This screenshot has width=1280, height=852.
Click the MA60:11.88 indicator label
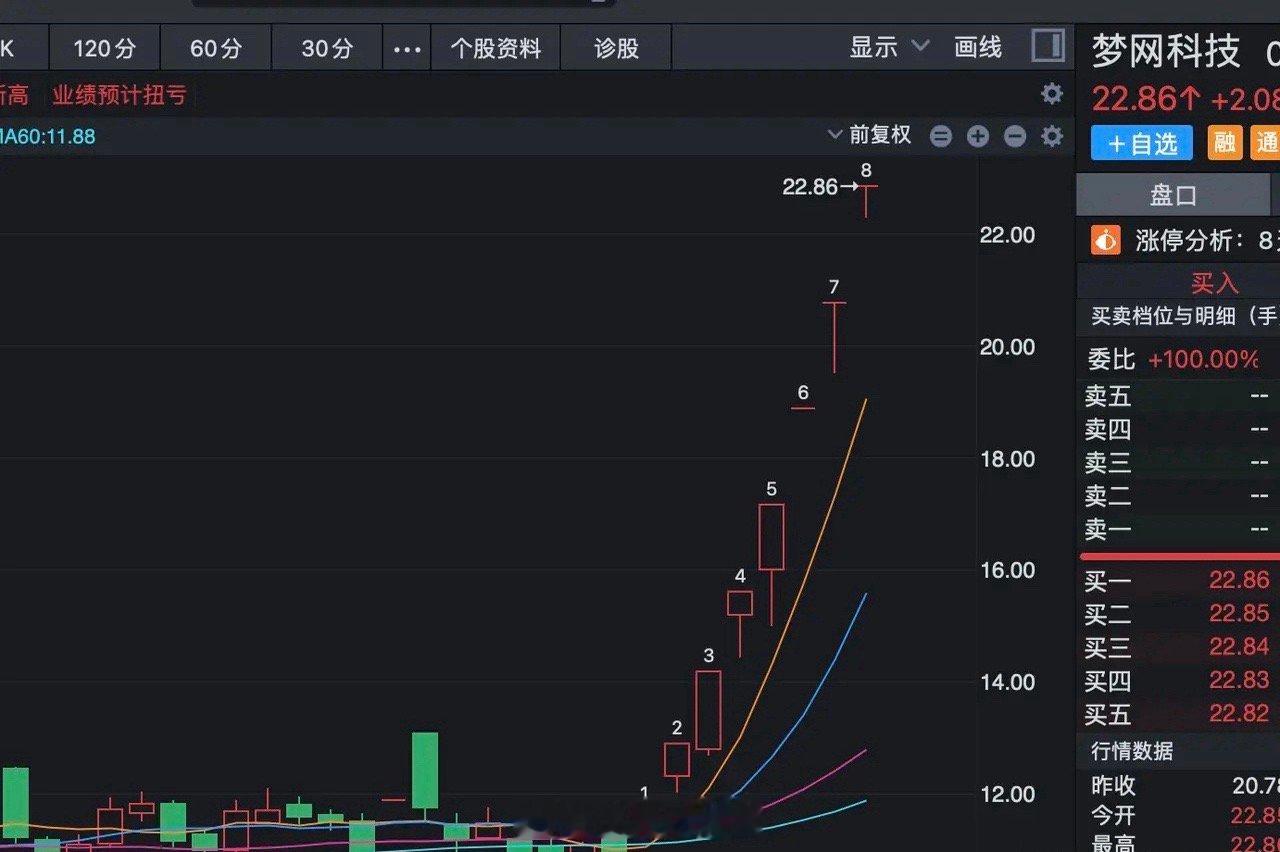[48, 136]
